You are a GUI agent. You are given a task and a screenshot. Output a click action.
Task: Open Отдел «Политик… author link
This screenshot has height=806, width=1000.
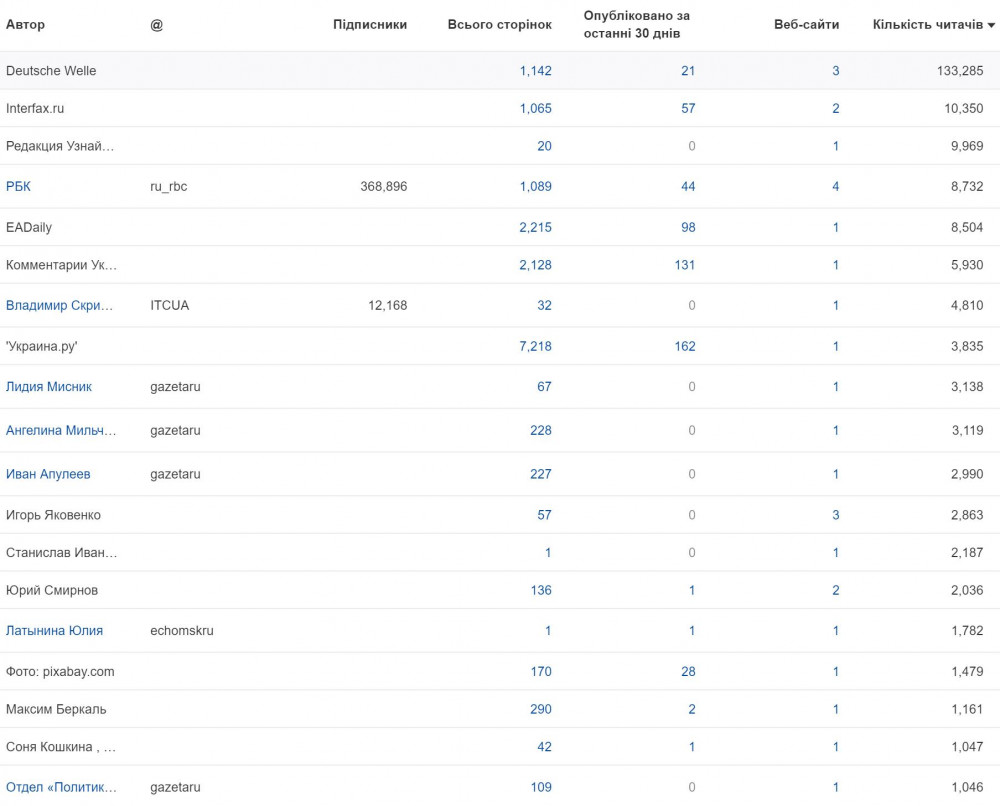[x=61, y=788]
